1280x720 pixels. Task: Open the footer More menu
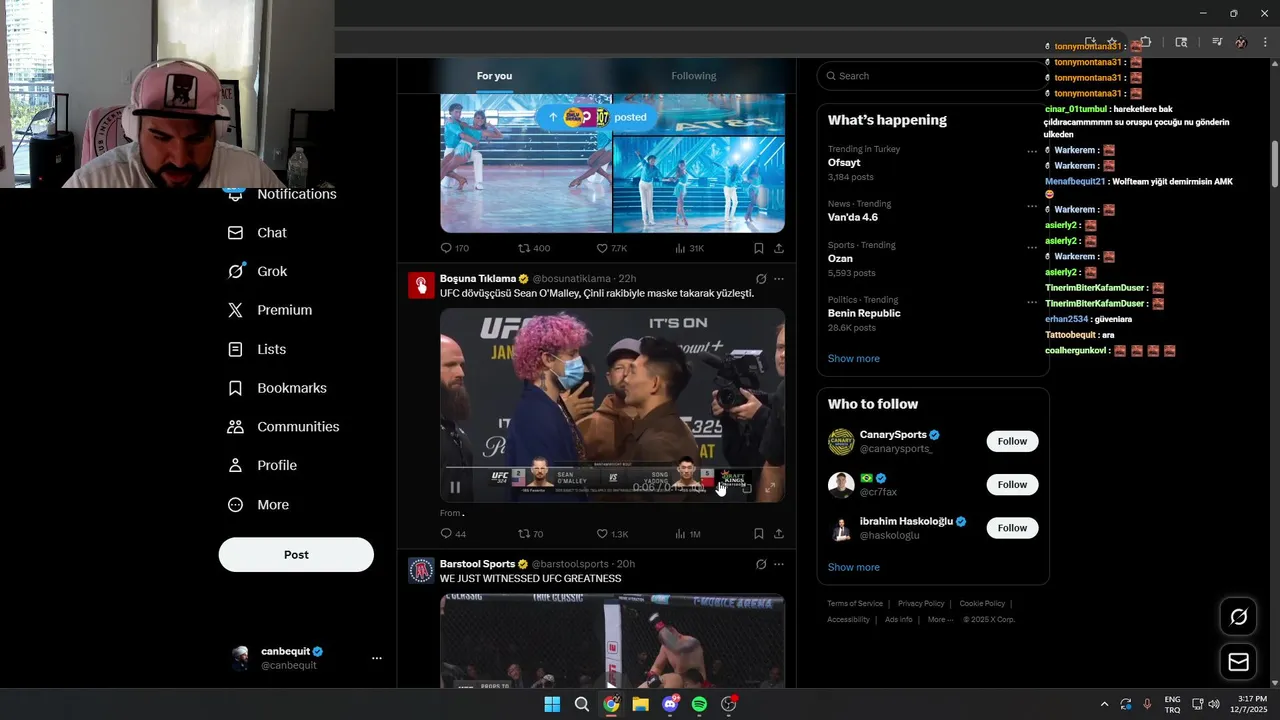tap(940, 620)
